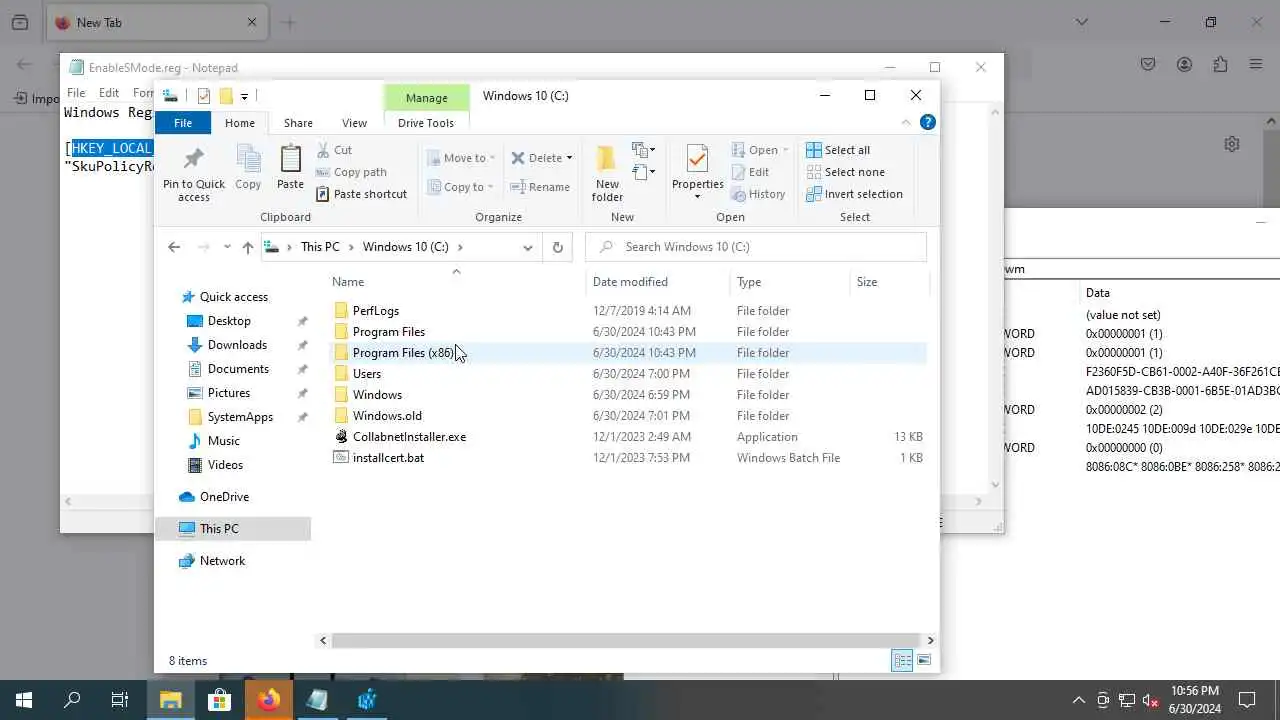Switch to Large icons view layout
Image resolution: width=1280 pixels, height=720 pixels.
[x=924, y=660]
